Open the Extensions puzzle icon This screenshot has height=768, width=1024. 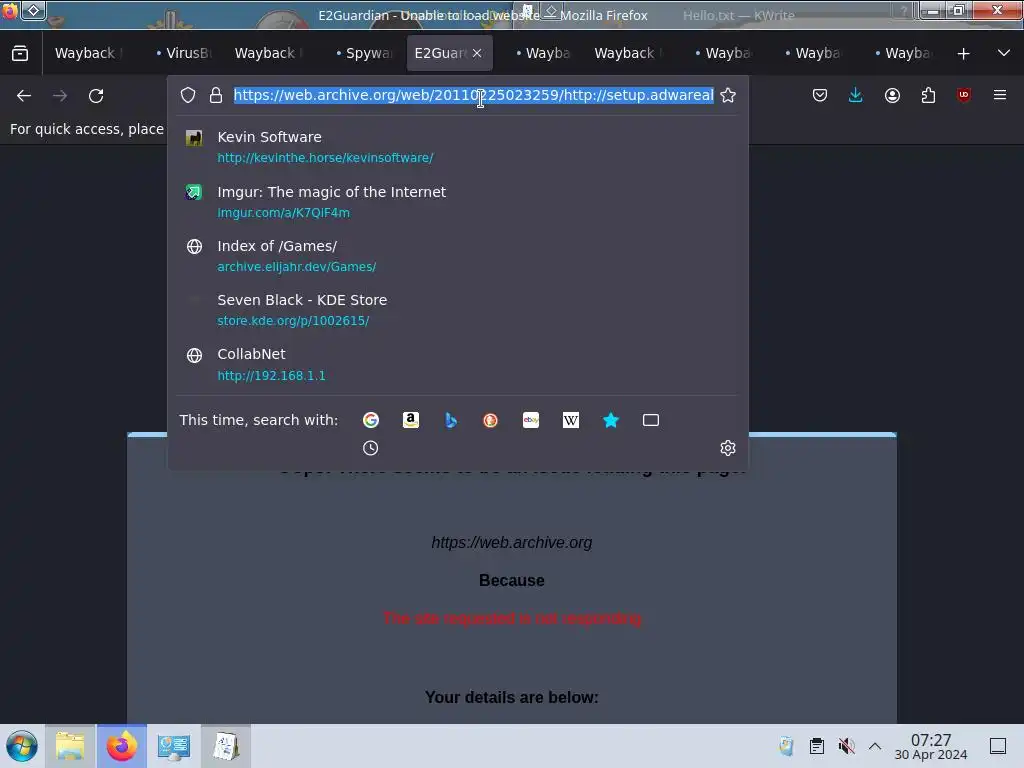coord(928,95)
